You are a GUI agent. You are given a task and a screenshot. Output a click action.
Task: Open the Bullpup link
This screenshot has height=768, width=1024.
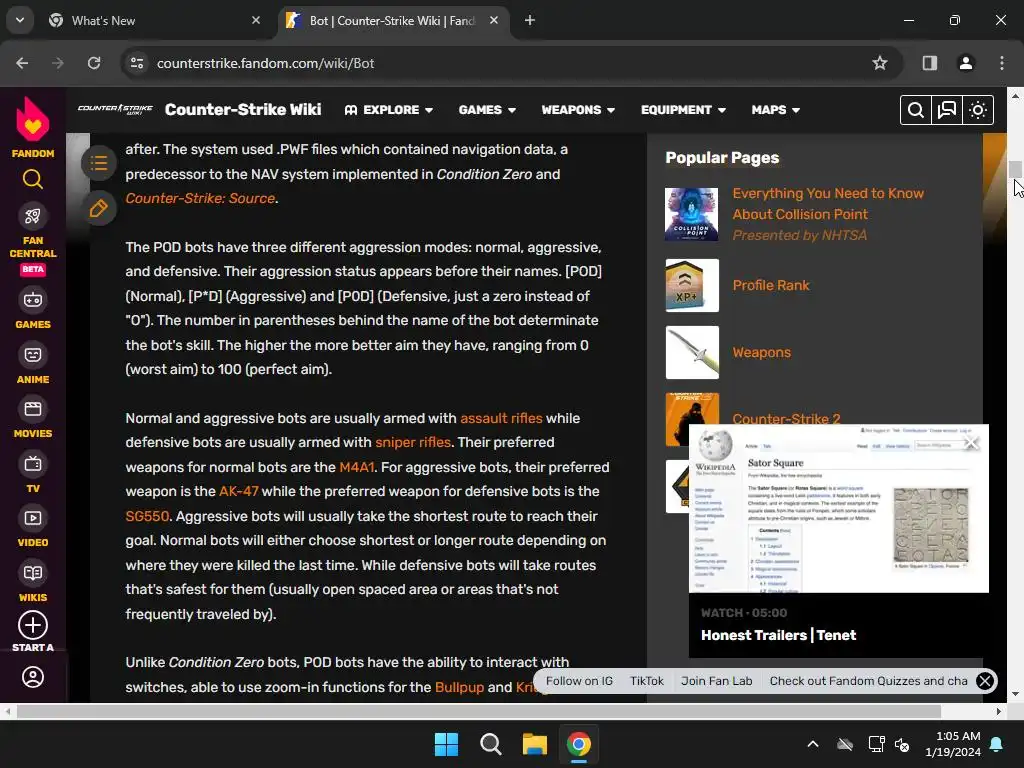pyautogui.click(x=459, y=687)
